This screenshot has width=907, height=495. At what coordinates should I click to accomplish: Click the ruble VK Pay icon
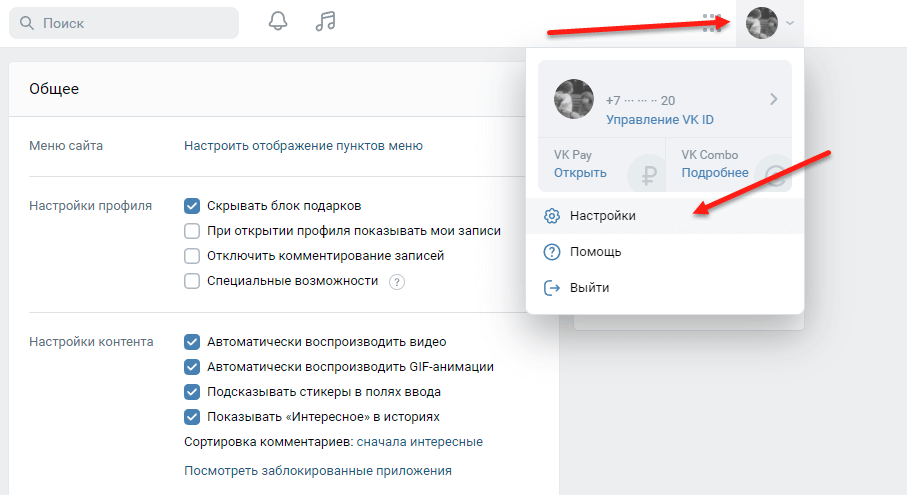pyautogui.click(x=648, y=174)
